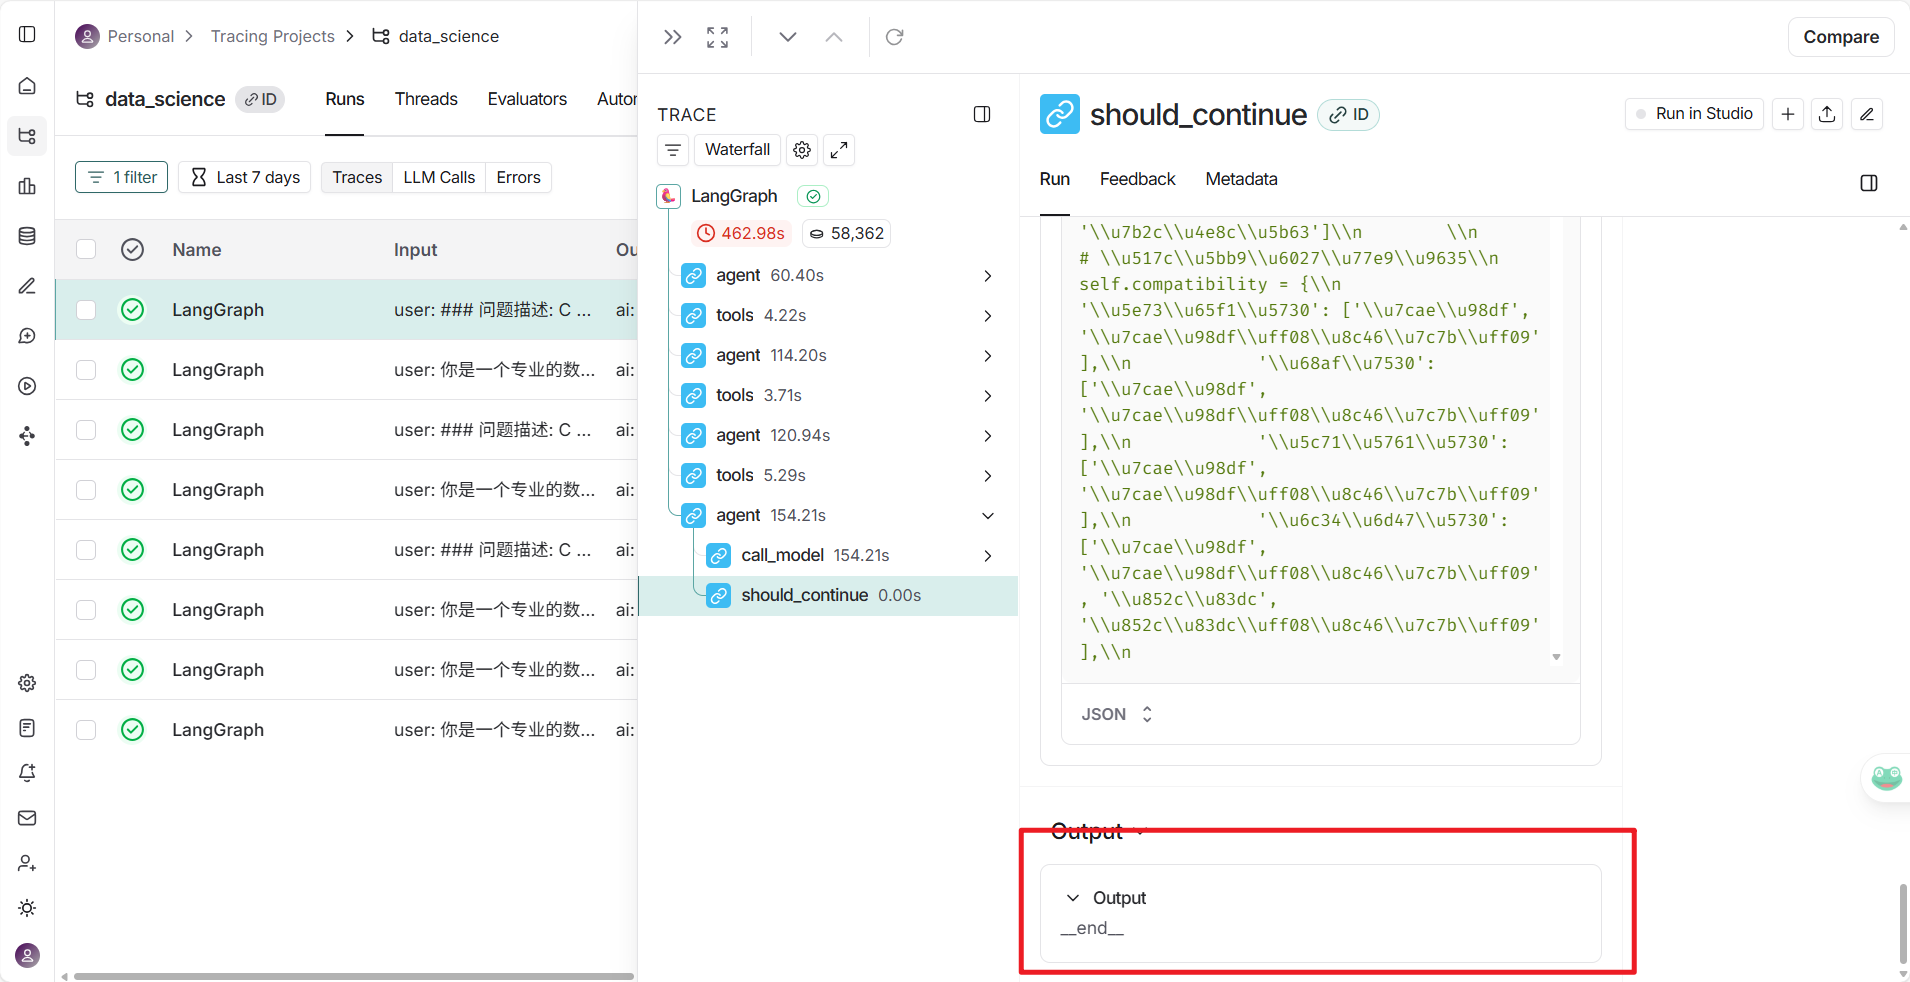Open the frog assistant widget
The width and height of the screenshot is (1910, 982).
[1886, 778]
